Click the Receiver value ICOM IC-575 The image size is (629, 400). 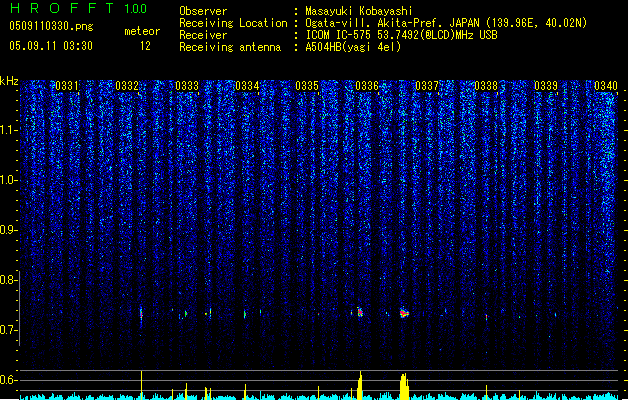click(x=339, y=35)
